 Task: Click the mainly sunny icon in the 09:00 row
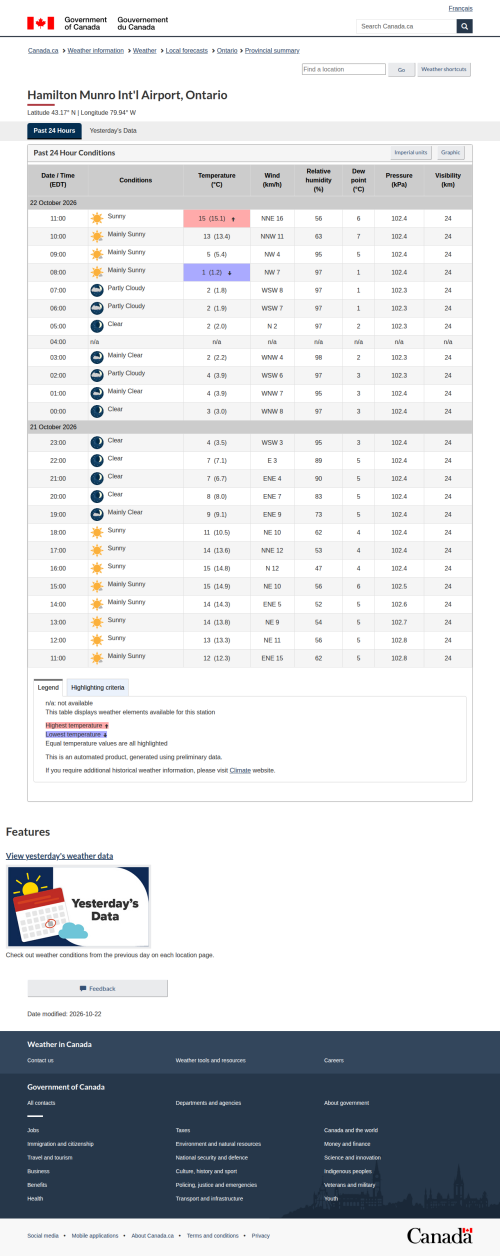97,254
